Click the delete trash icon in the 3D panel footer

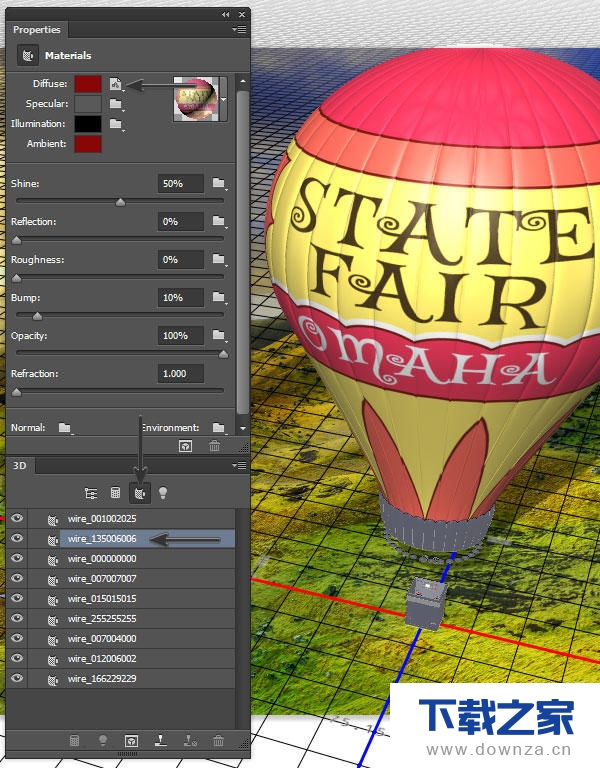point(218,741)
